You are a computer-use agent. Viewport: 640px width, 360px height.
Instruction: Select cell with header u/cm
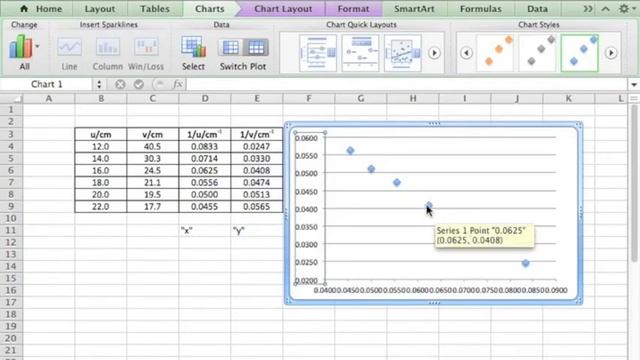coord(101,134)
